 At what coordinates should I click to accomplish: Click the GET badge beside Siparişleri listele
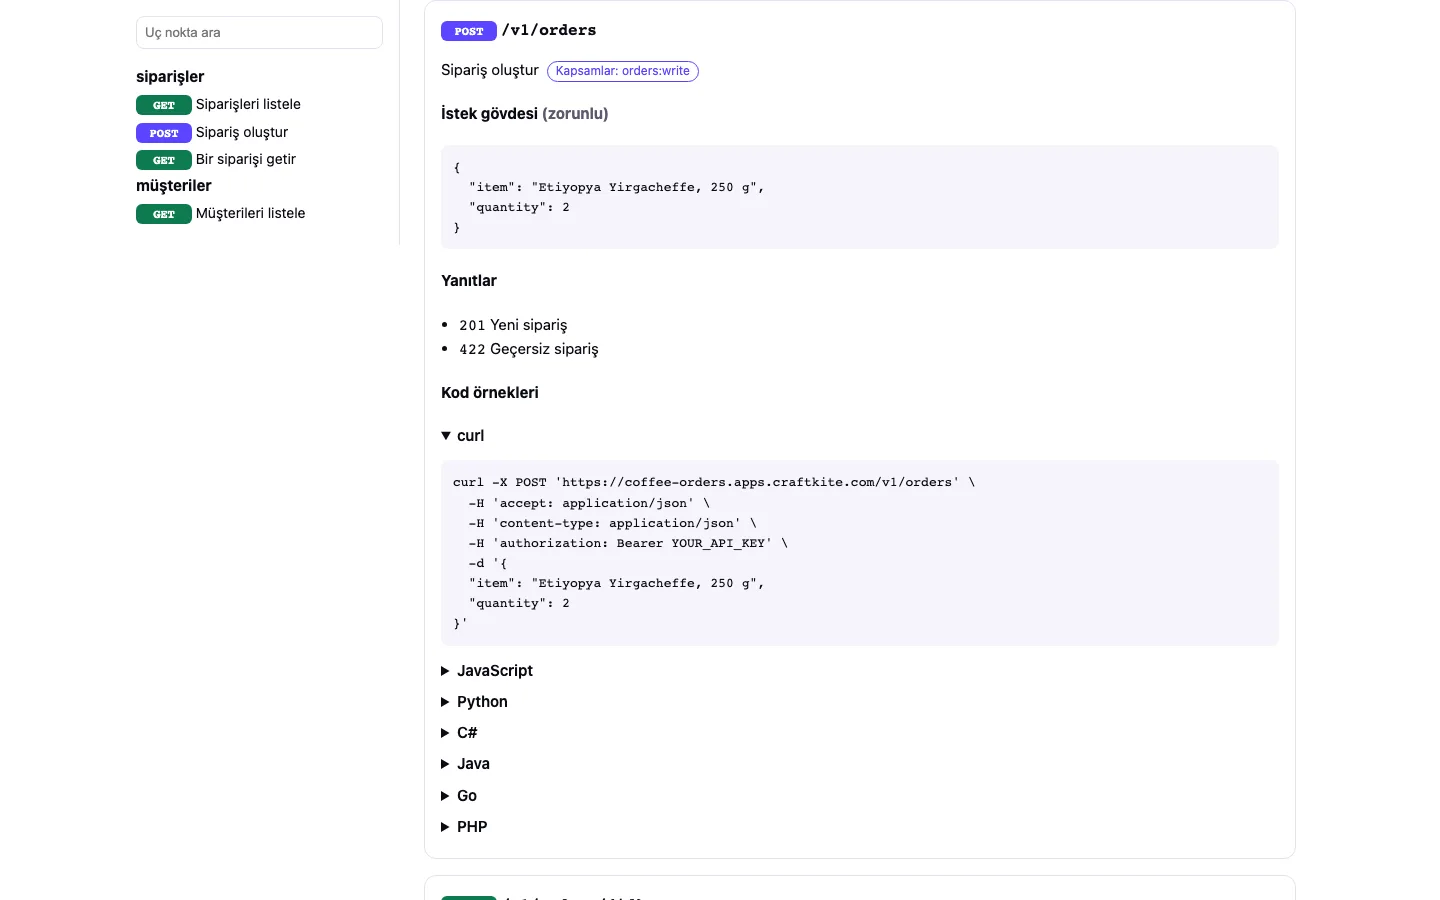(164, 105)
